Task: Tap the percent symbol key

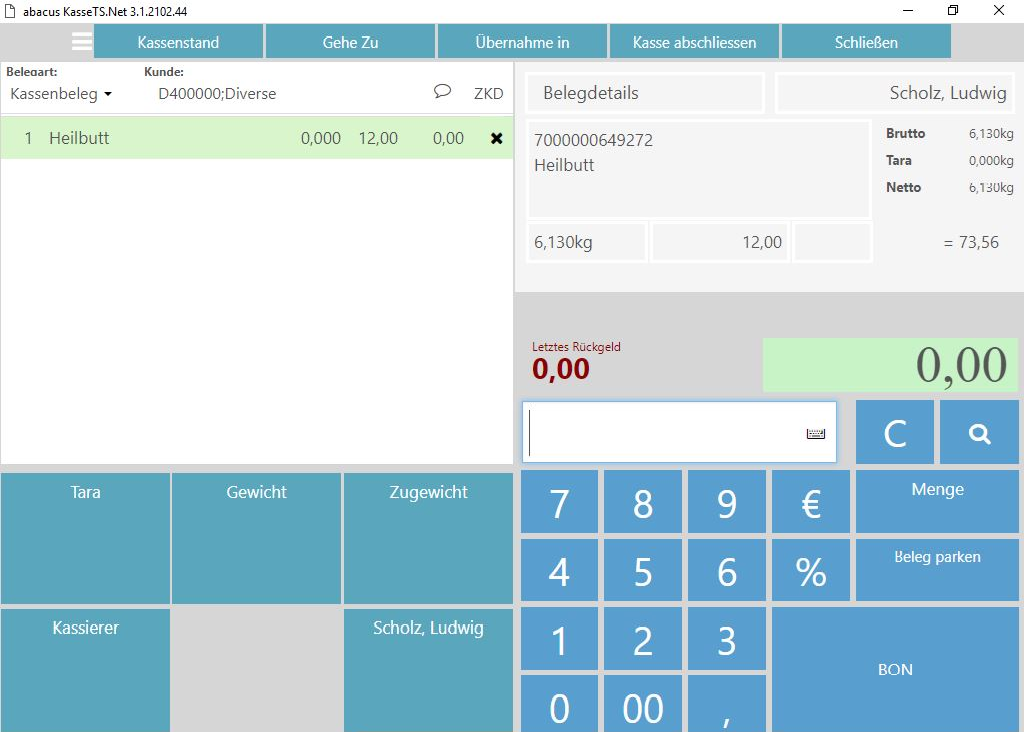Action: pos(810,571)
